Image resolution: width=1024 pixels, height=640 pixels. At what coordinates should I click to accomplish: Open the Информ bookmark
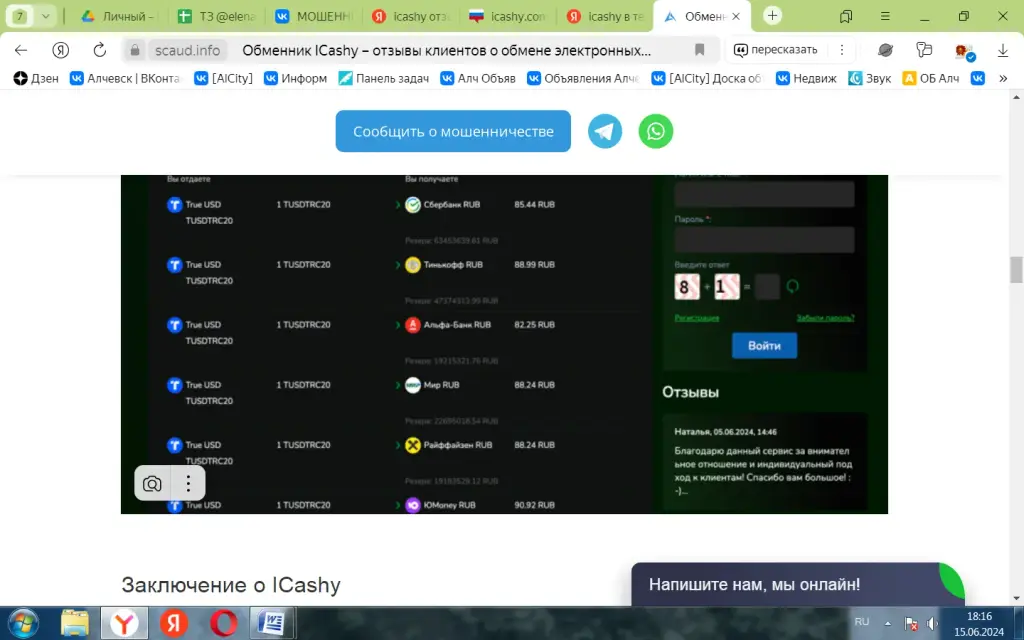[295, 78]
